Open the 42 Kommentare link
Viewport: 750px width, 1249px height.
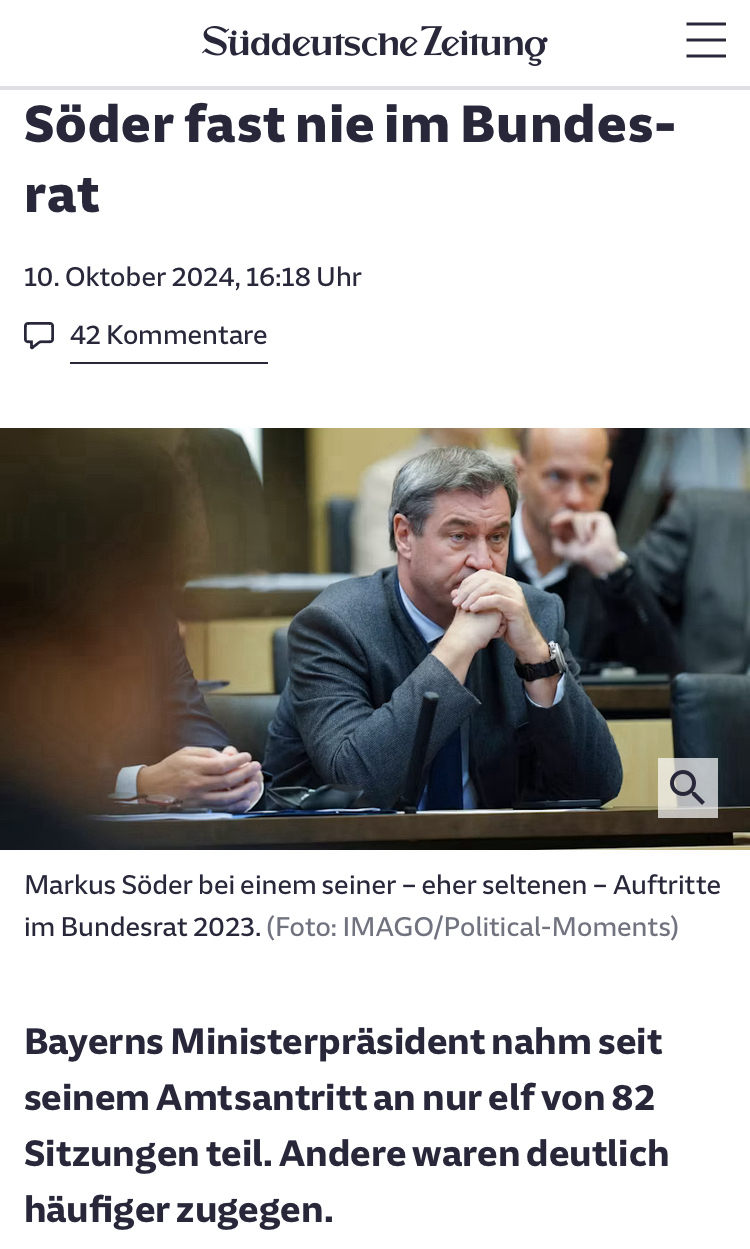(x=169, y=335)
